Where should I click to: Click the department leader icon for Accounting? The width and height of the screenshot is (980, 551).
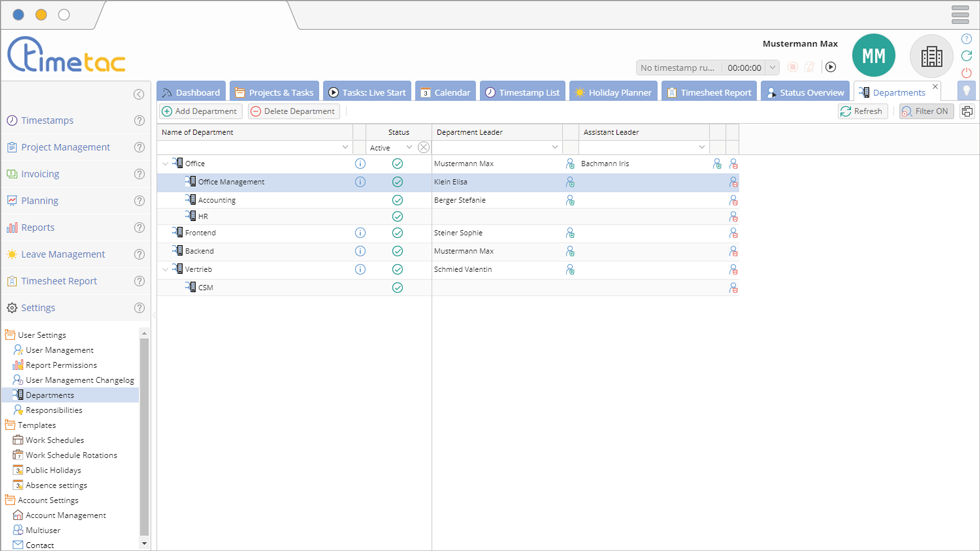570,200
